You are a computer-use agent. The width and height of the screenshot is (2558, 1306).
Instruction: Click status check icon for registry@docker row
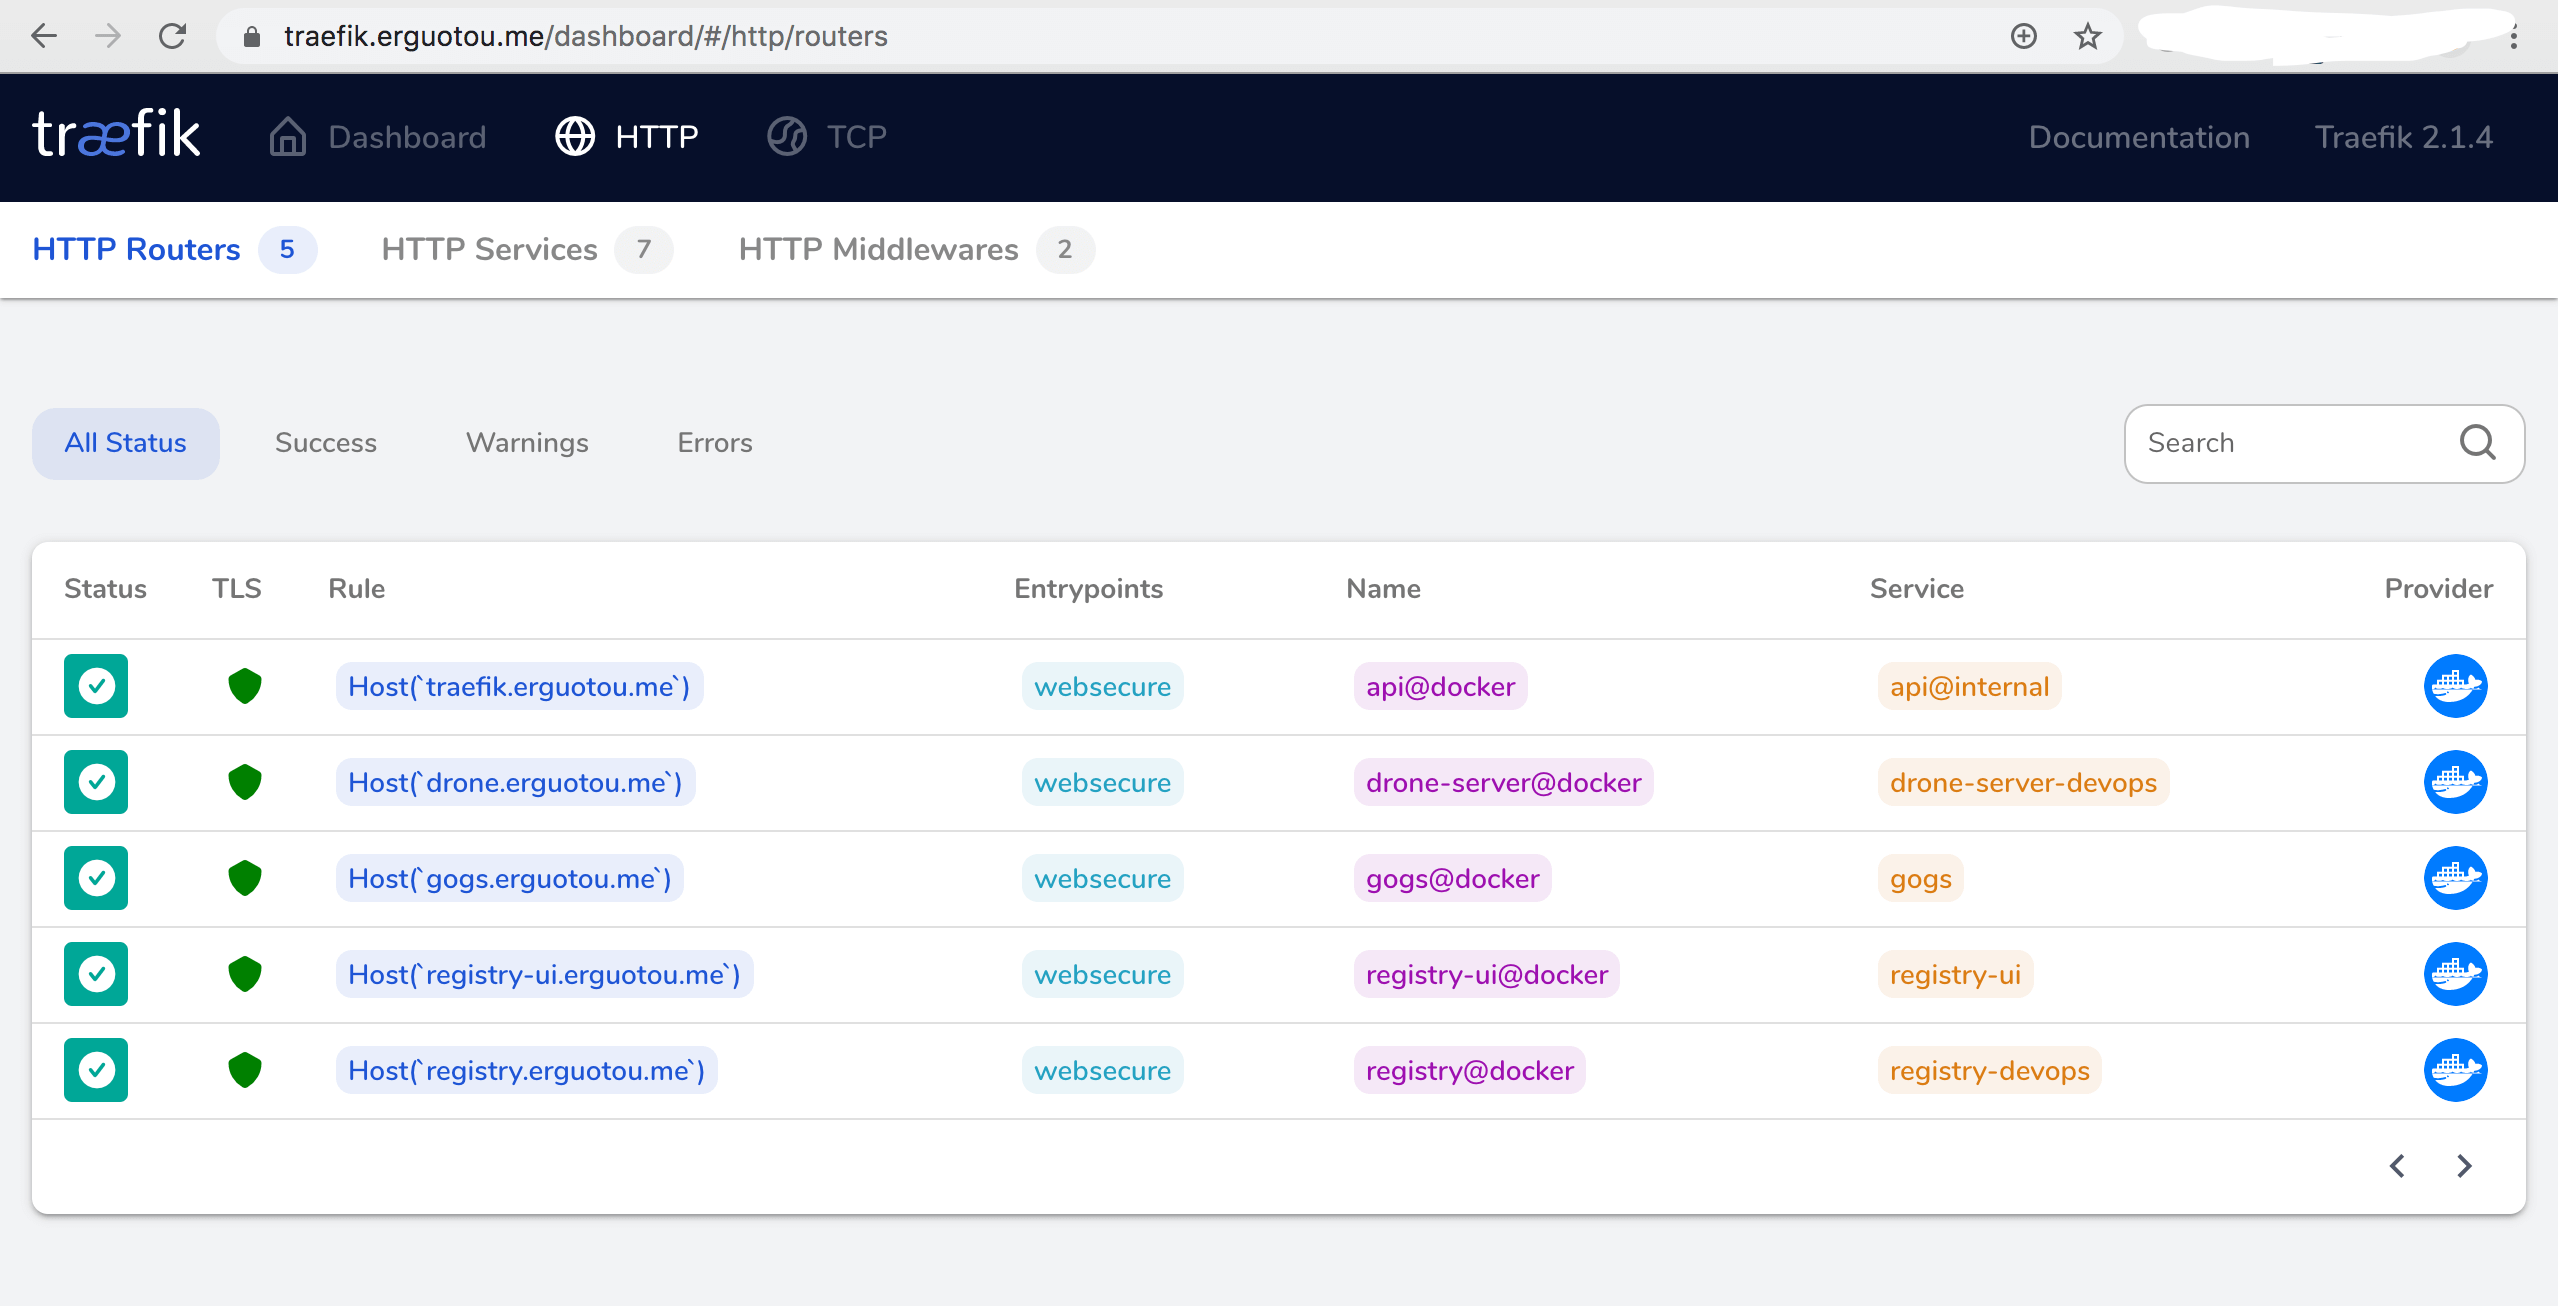click(x=96, y=1070)
